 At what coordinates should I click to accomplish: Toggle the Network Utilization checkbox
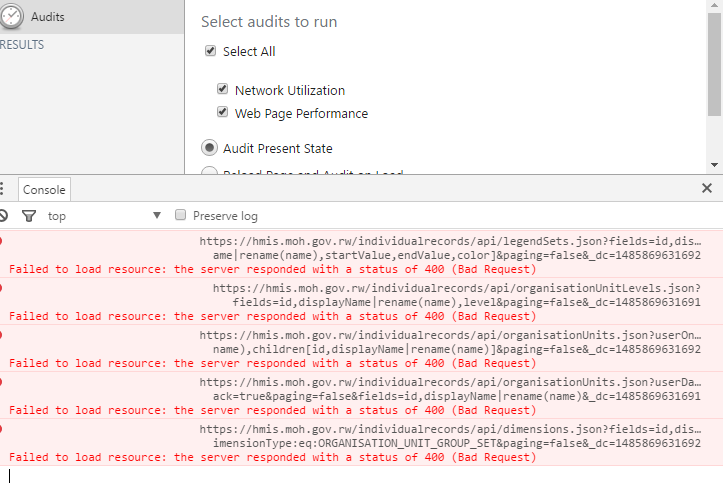[223, 90]
